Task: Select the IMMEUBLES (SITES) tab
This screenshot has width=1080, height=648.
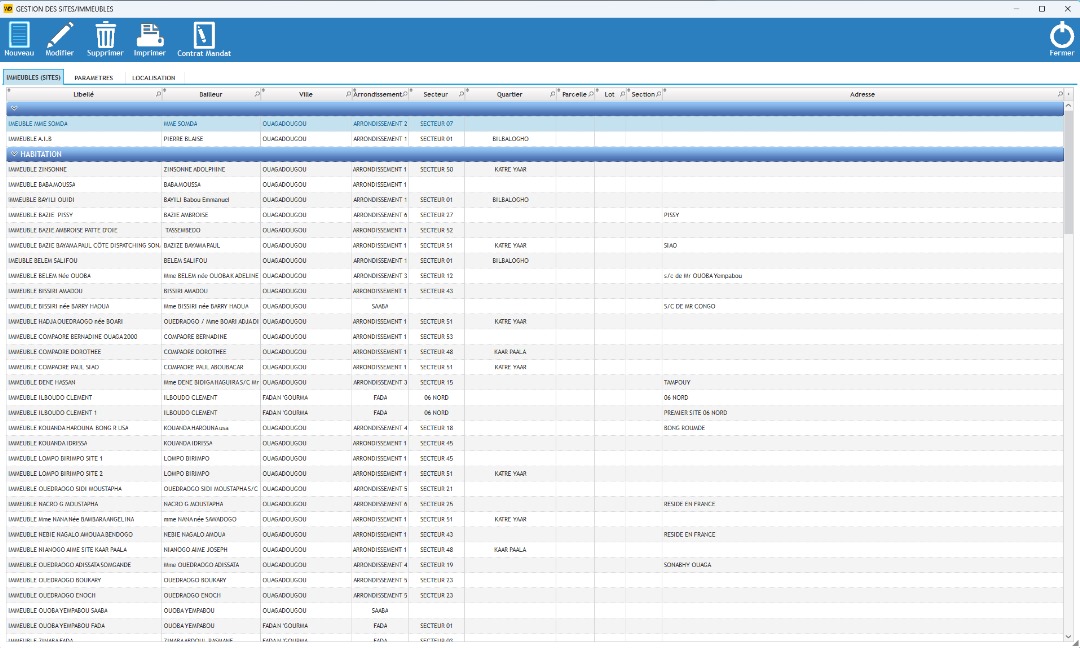Action: [x=33, y=77]
